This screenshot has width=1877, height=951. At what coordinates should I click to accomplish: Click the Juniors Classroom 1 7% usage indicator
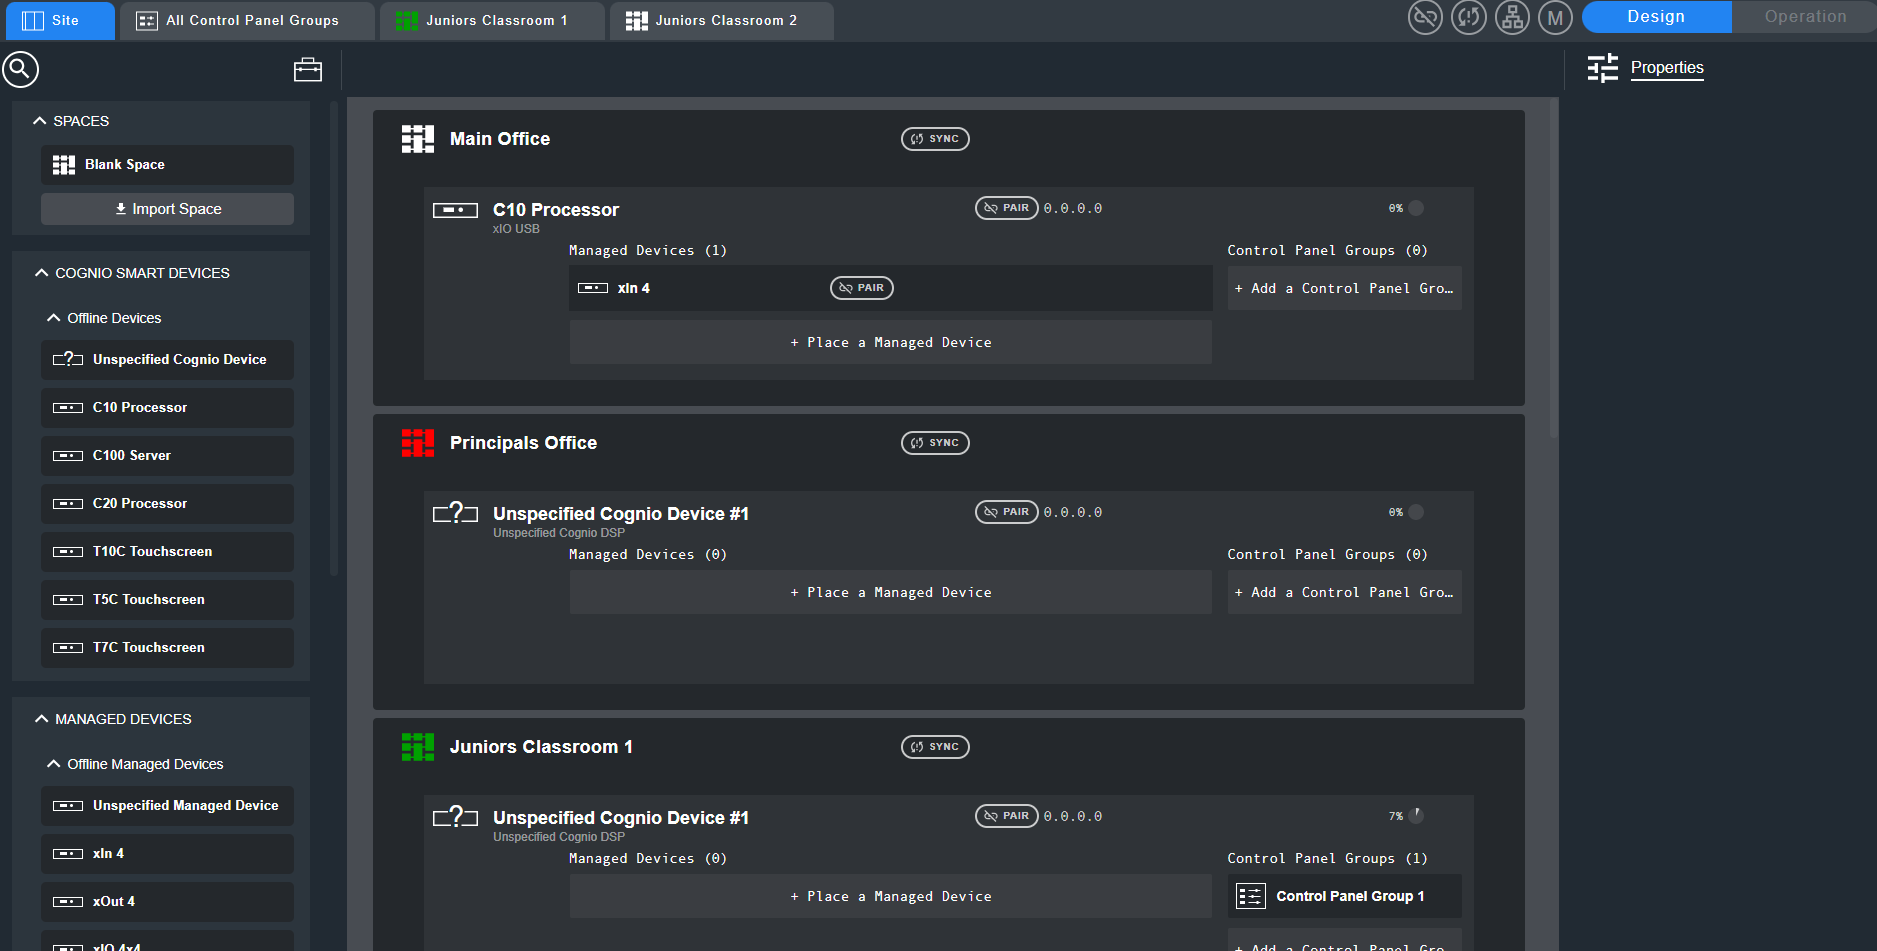coord(1406,816)
